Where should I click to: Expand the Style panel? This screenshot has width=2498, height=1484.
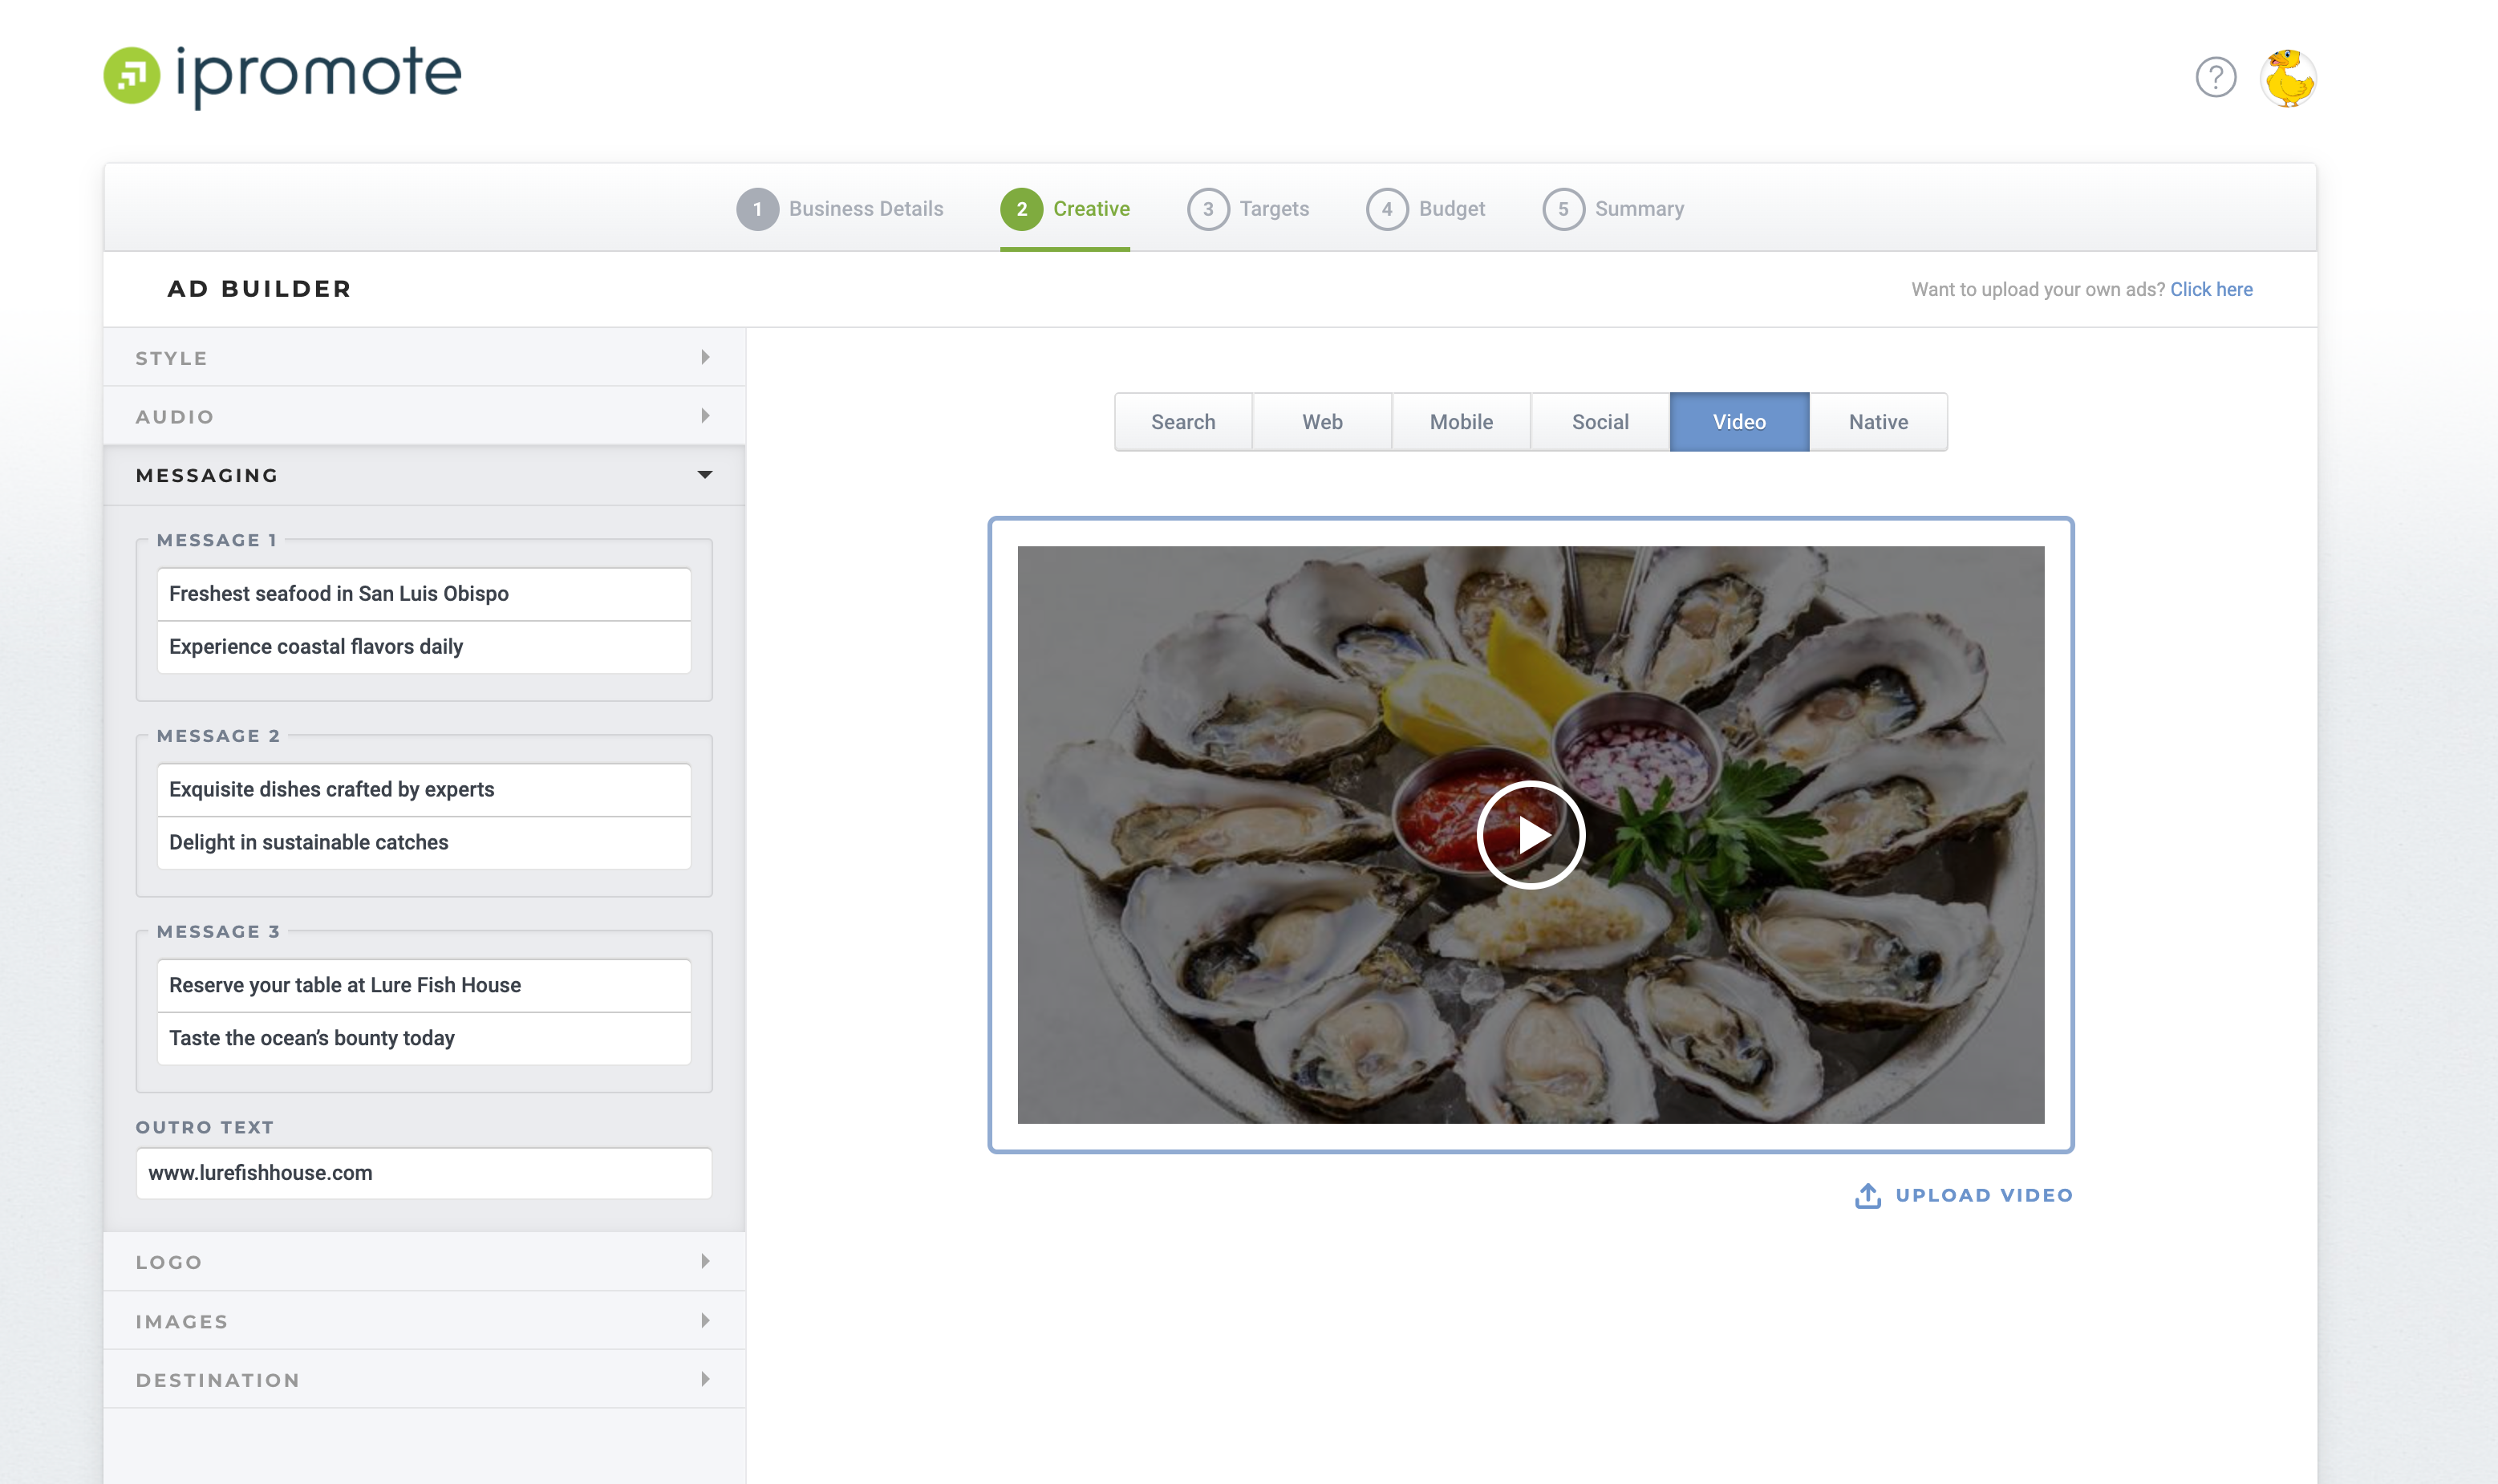pos(423,357)
